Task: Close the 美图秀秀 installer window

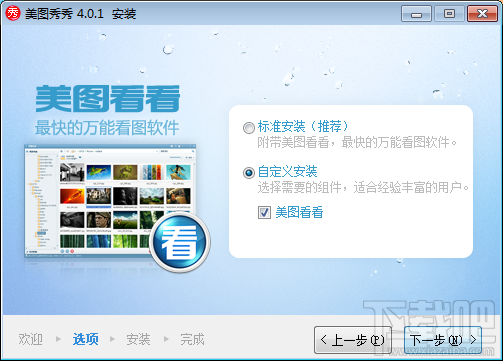Action: coord(482,14)
